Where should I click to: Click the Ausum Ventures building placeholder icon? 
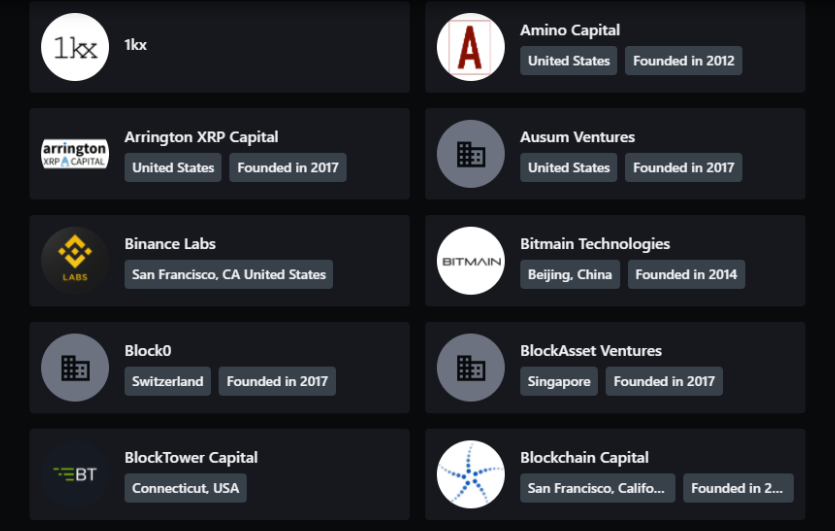coord(471,154)
